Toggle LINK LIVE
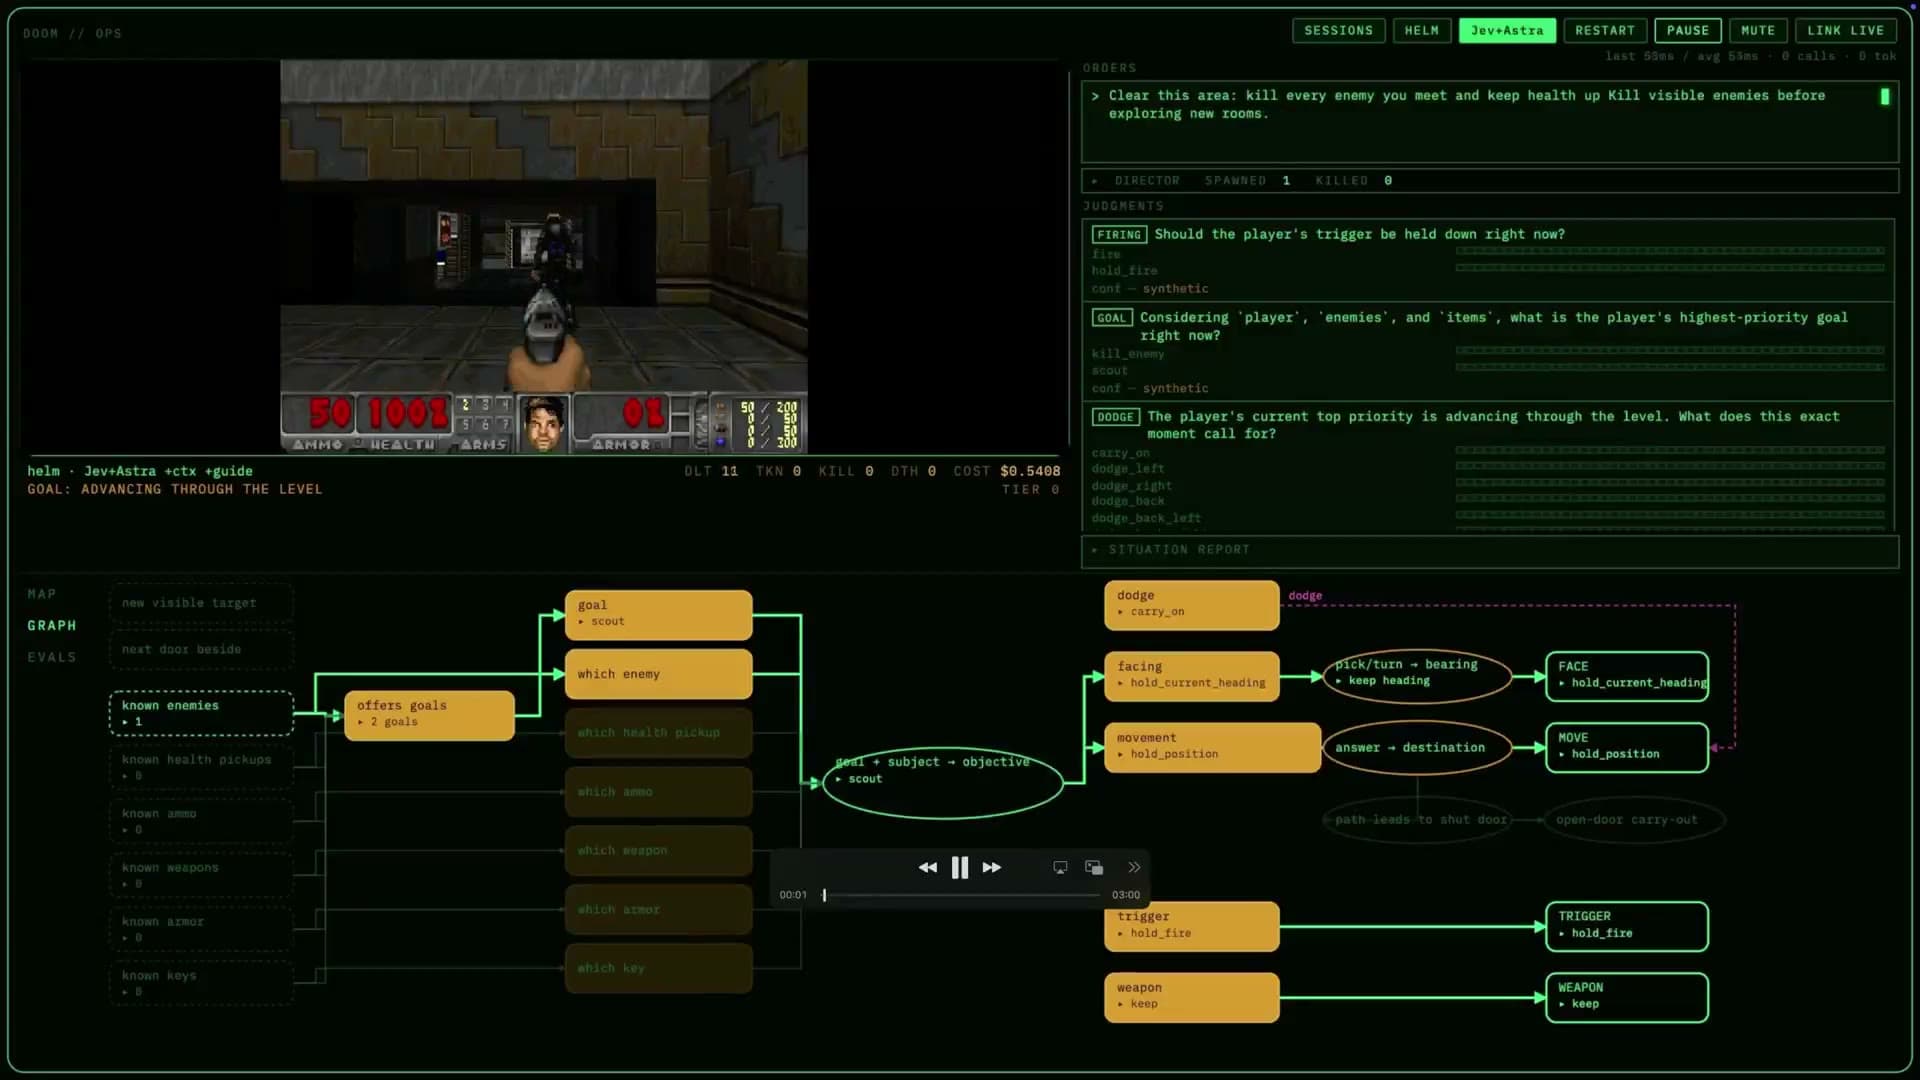The width and height of the screenshot is (1920, 1080). tap(1845, 31)
